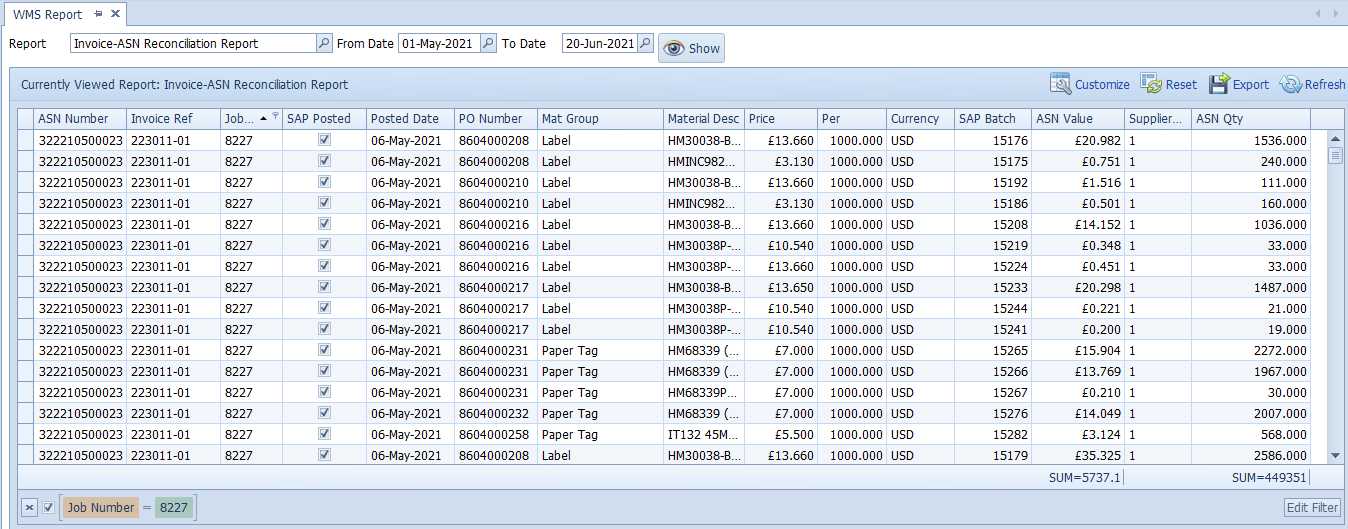The width and height of the screenshot is (1348, 529).
Task: Select the WMS Report tab label
Action: click(x=48, y=14)
